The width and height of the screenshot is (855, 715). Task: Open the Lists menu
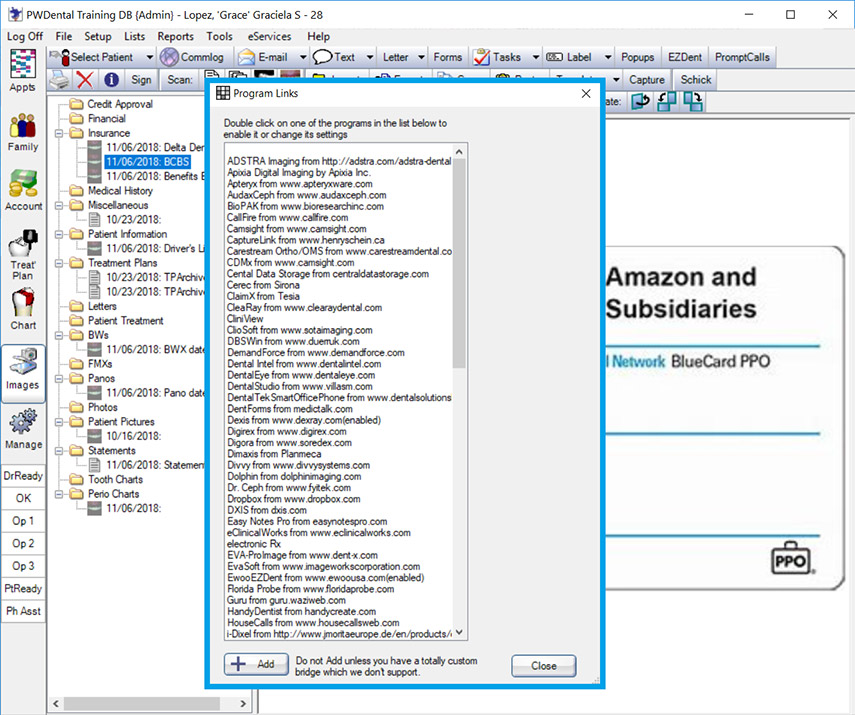pos(134,37)
